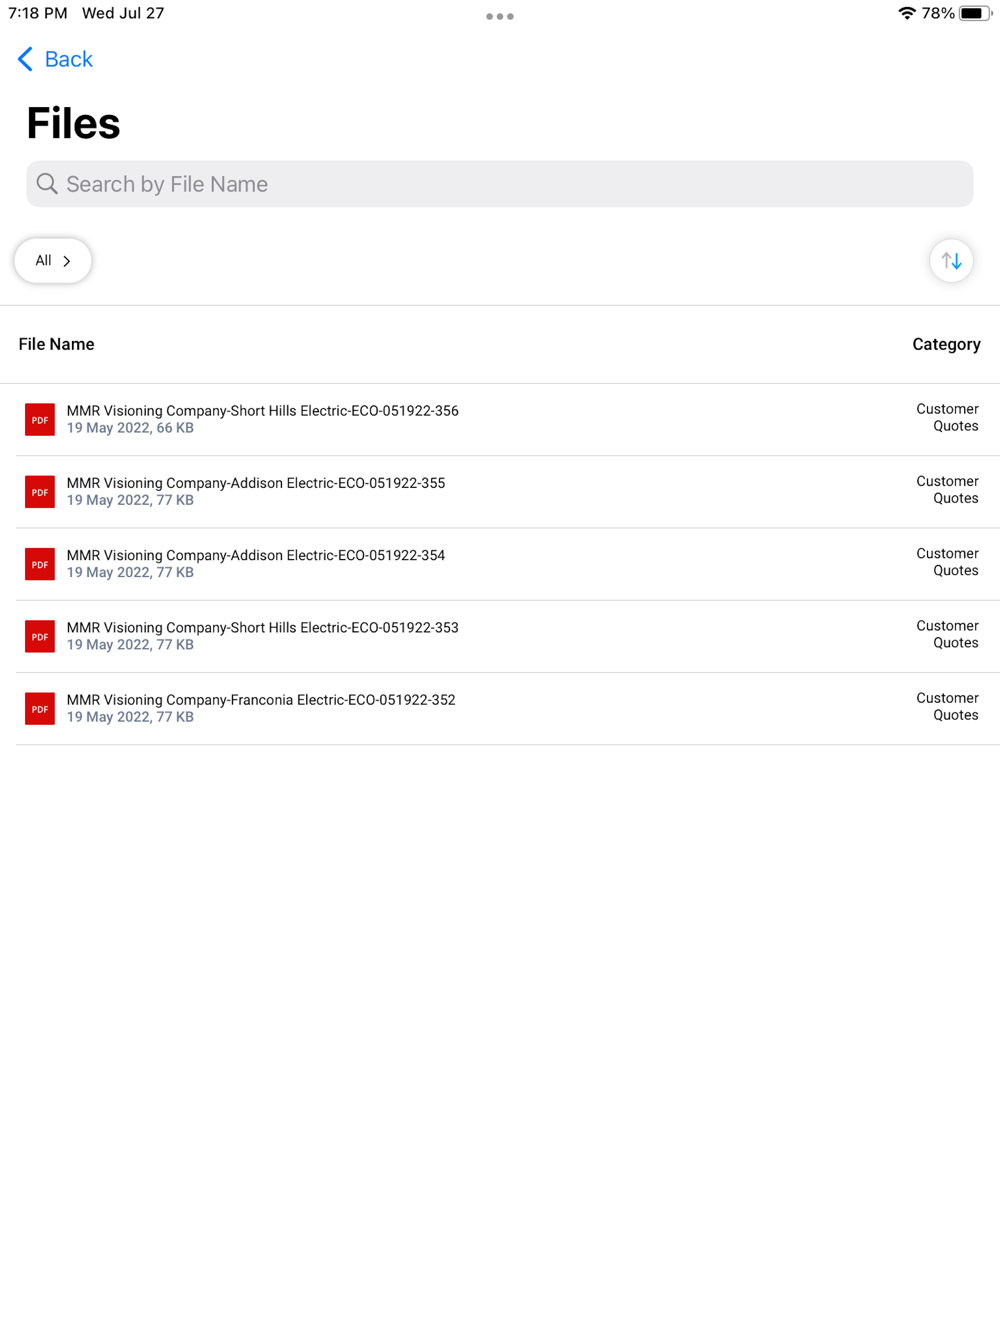
Task: Tap the sort order arrows button
Action: 951,261
